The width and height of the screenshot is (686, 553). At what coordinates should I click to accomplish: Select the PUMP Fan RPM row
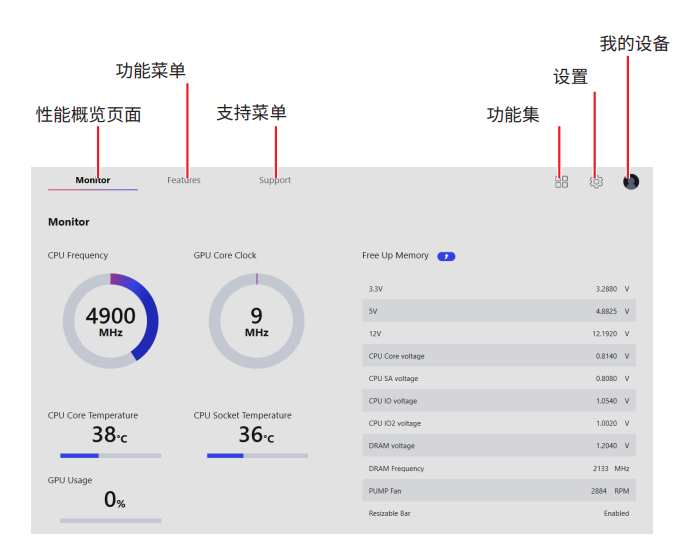tap(498, 491)
